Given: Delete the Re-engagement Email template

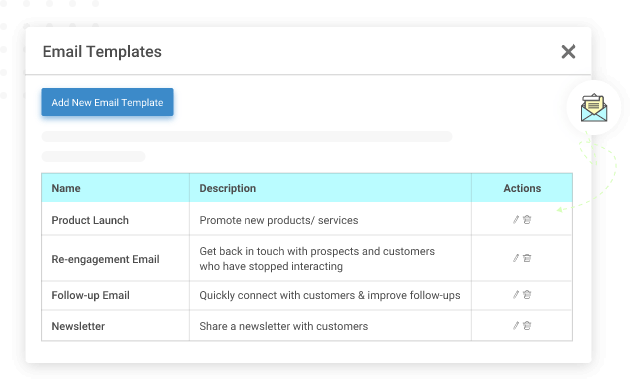Looking at the screenshot, I should pyautogui.click(x=527, y=258).
